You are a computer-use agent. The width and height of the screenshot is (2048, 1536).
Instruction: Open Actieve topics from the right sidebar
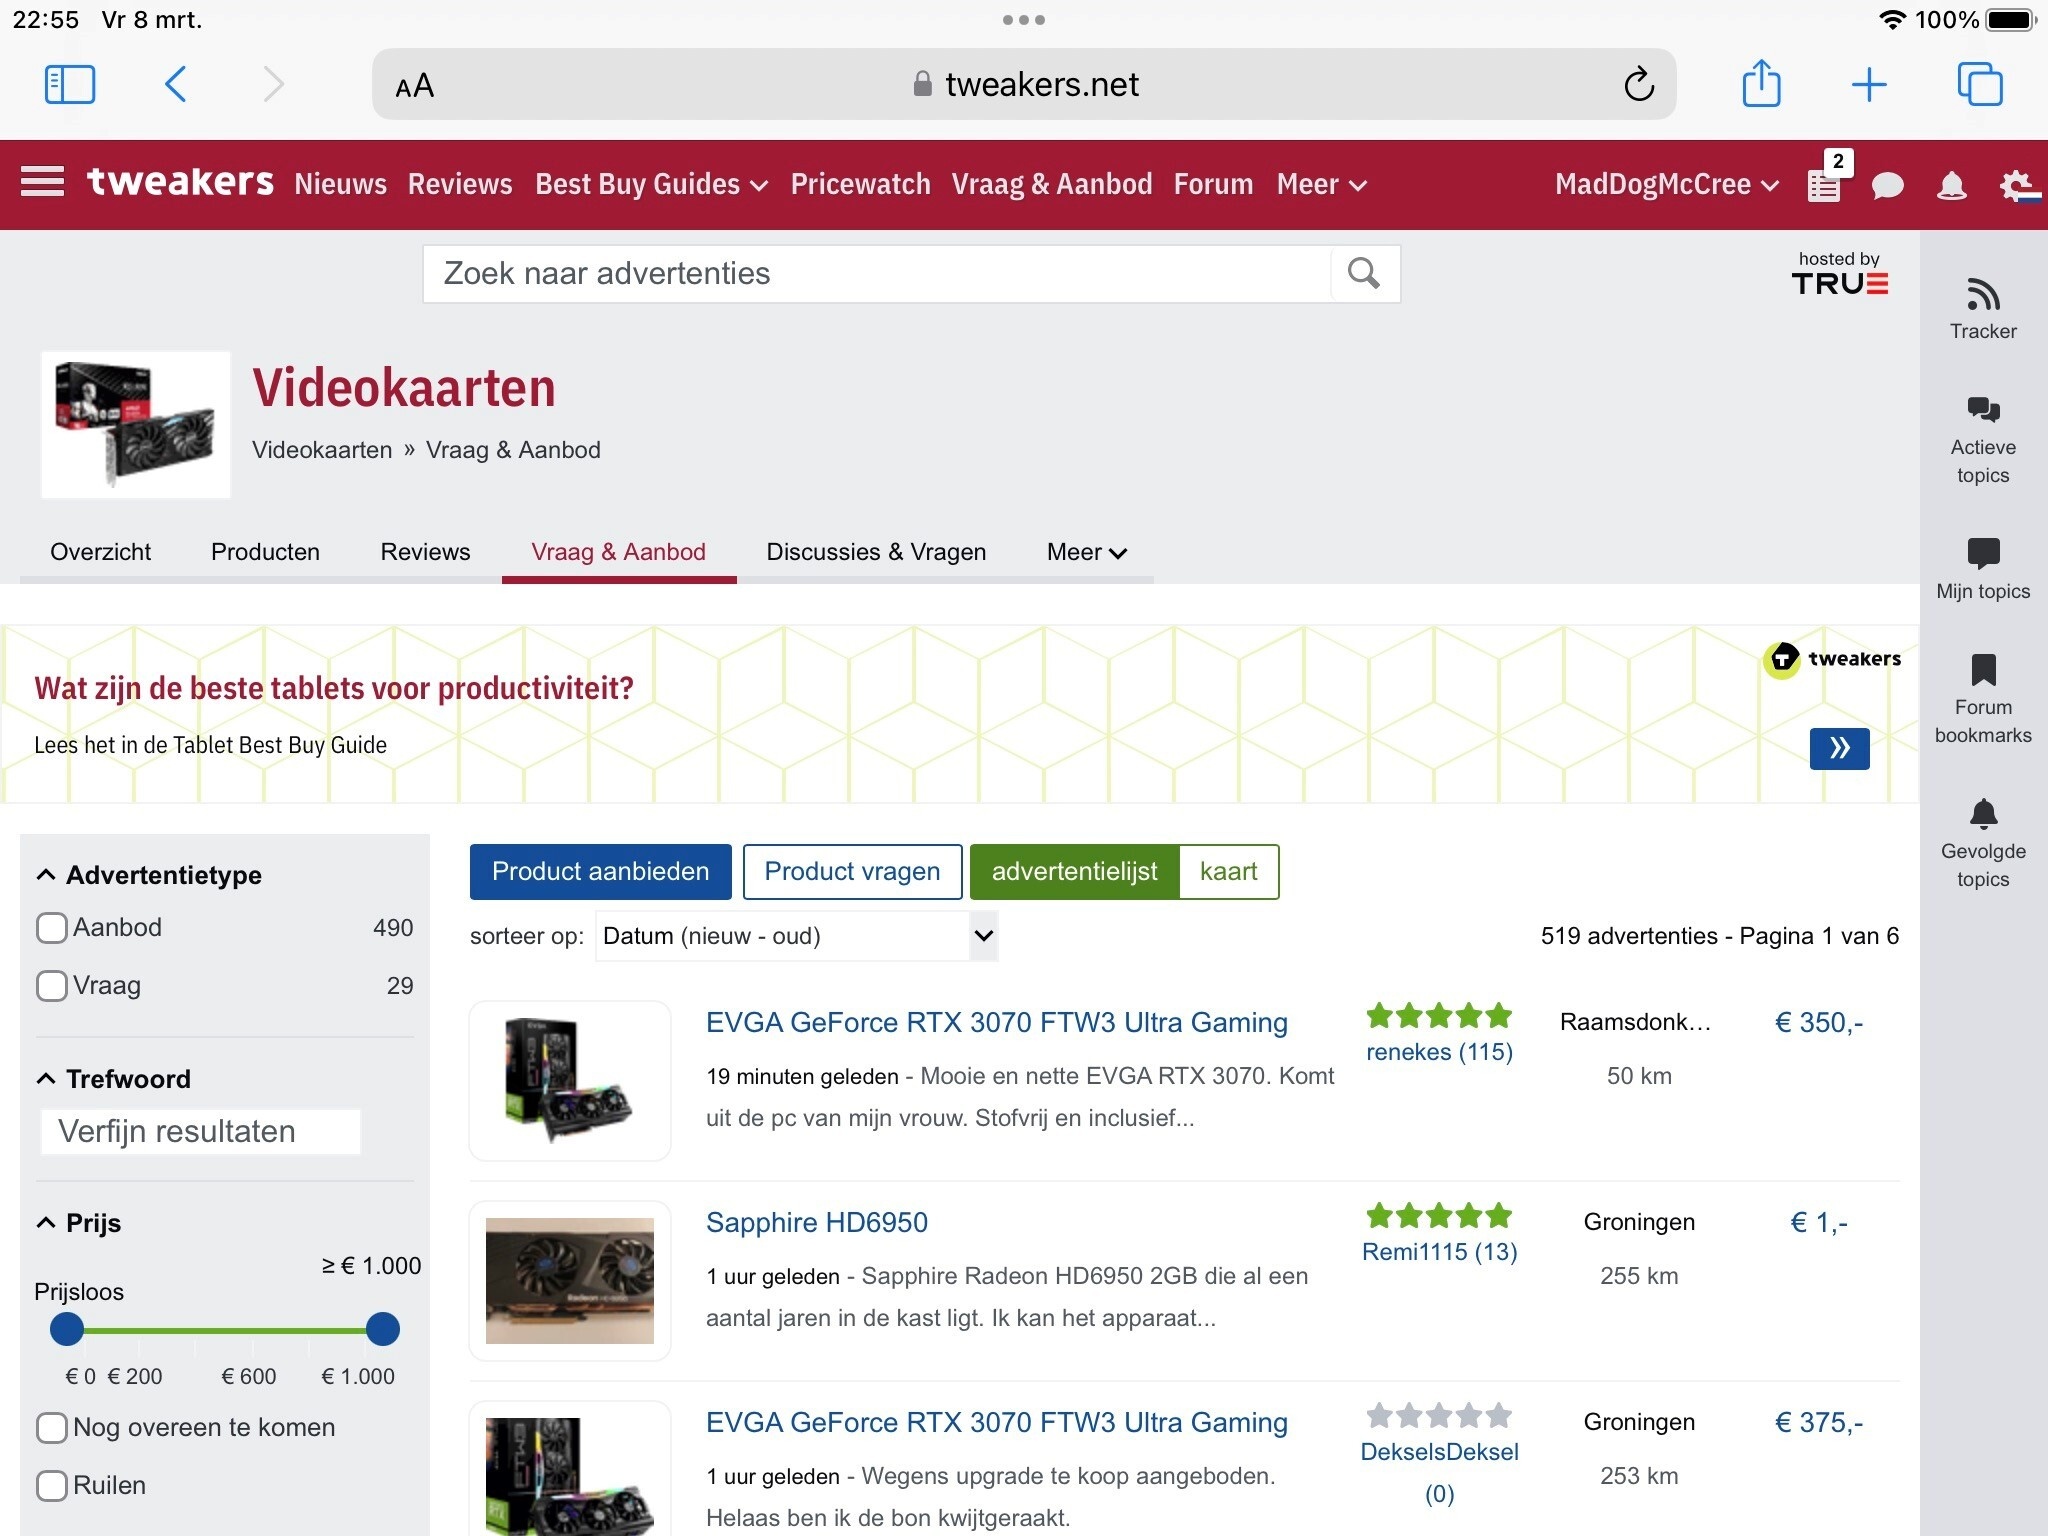click(x=1983, y=430)
